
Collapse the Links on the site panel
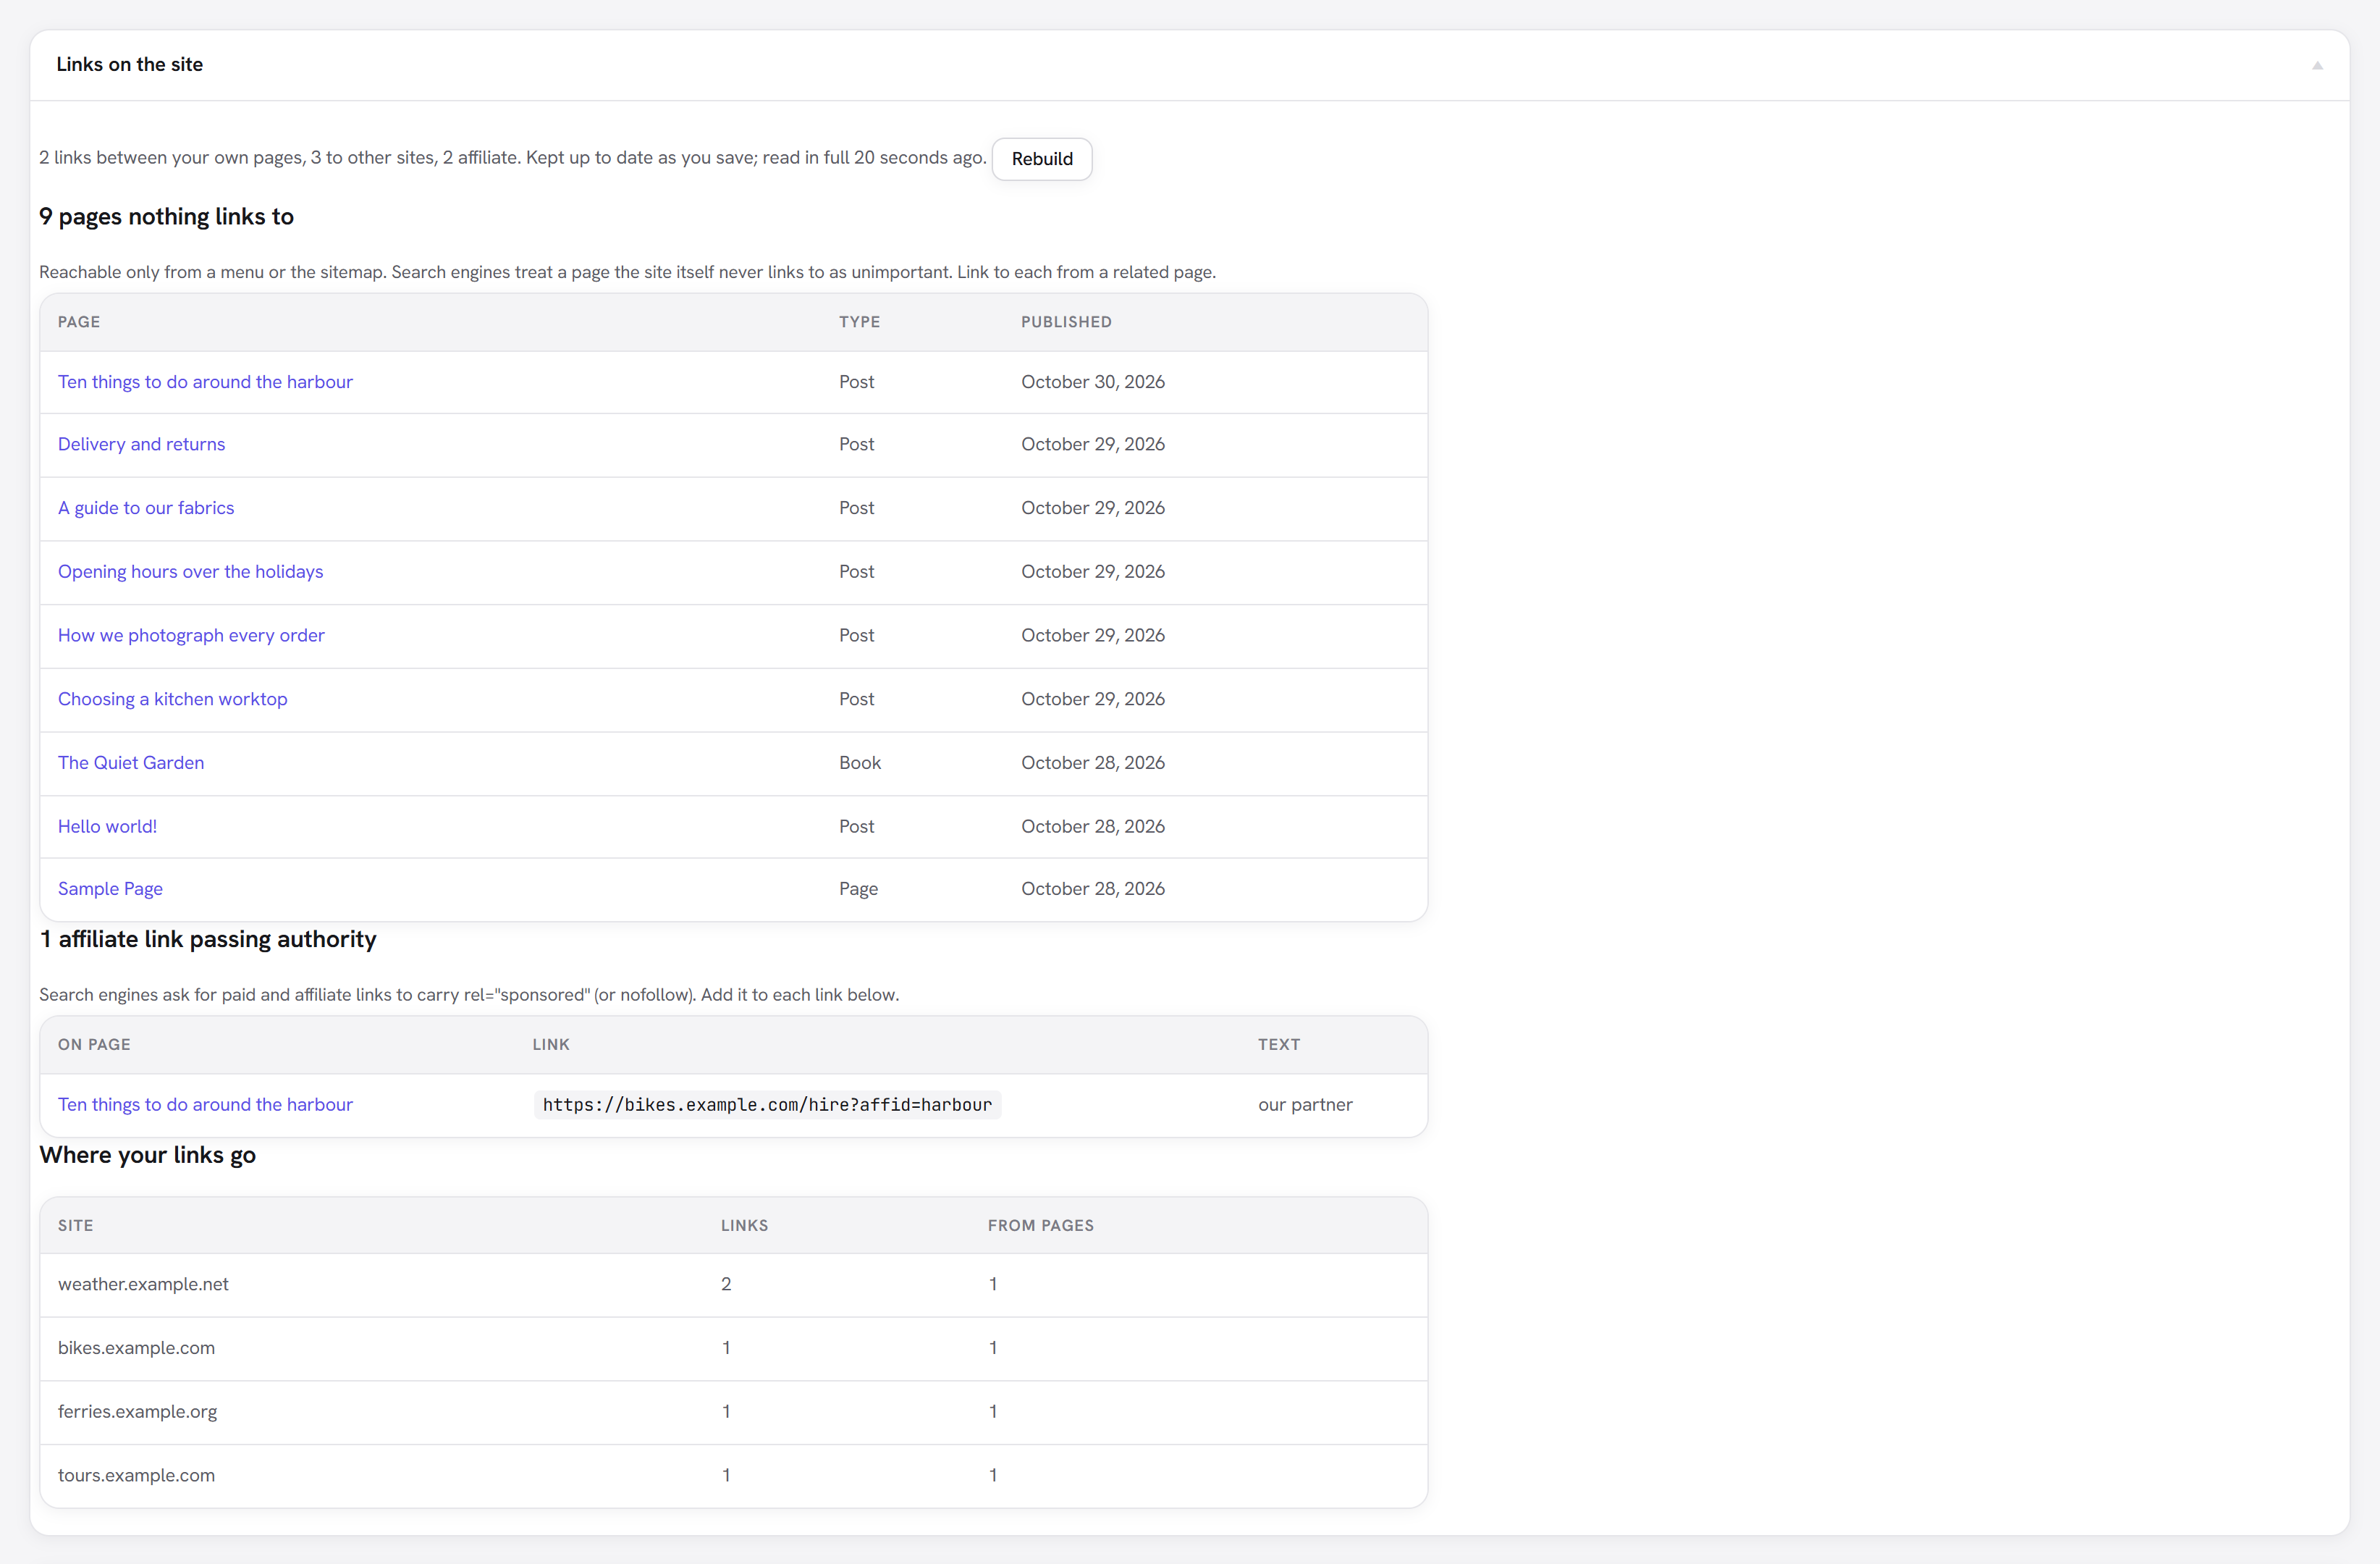point(2316,65)
